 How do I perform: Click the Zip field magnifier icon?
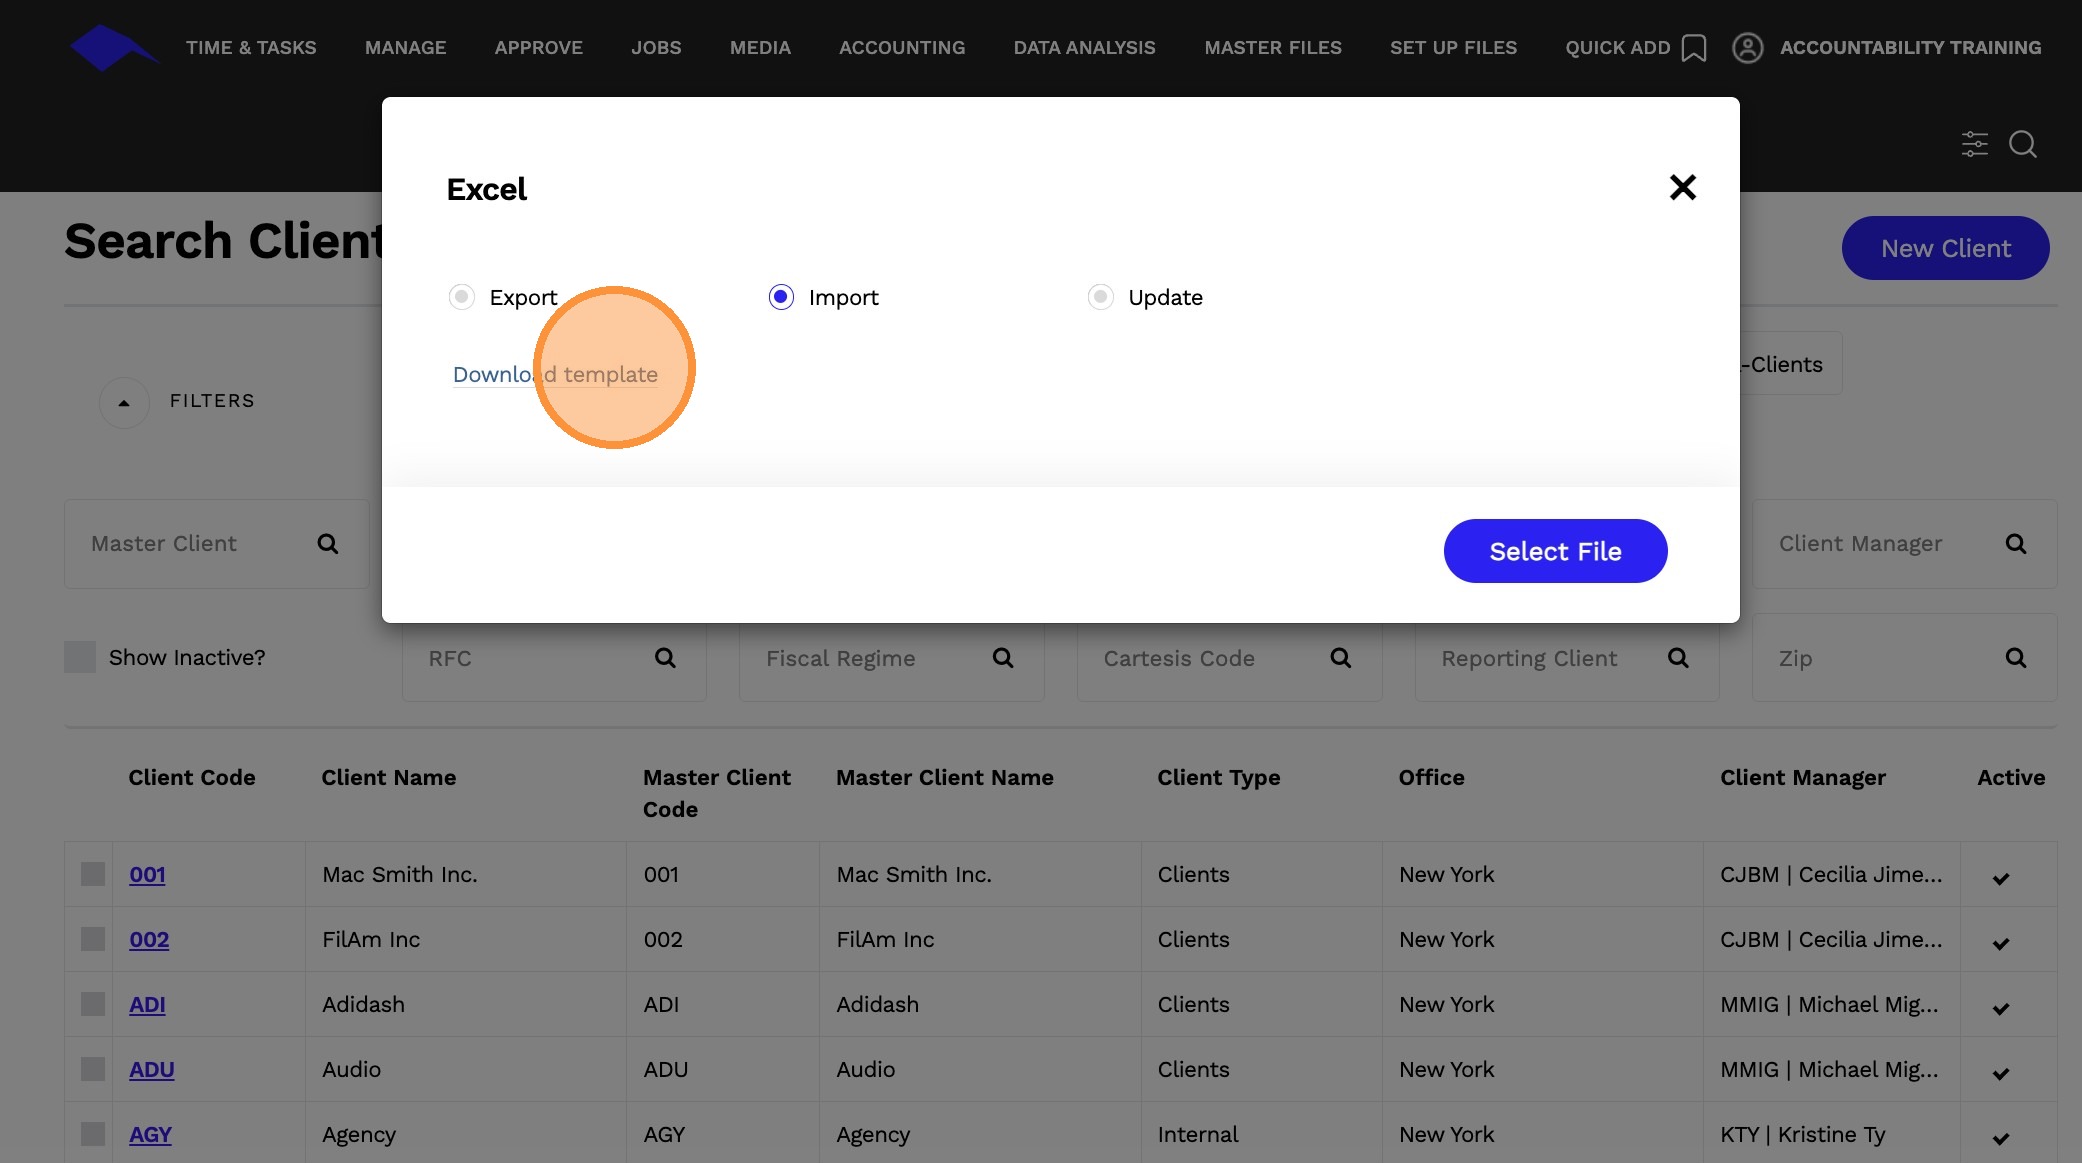(2015, 658)
